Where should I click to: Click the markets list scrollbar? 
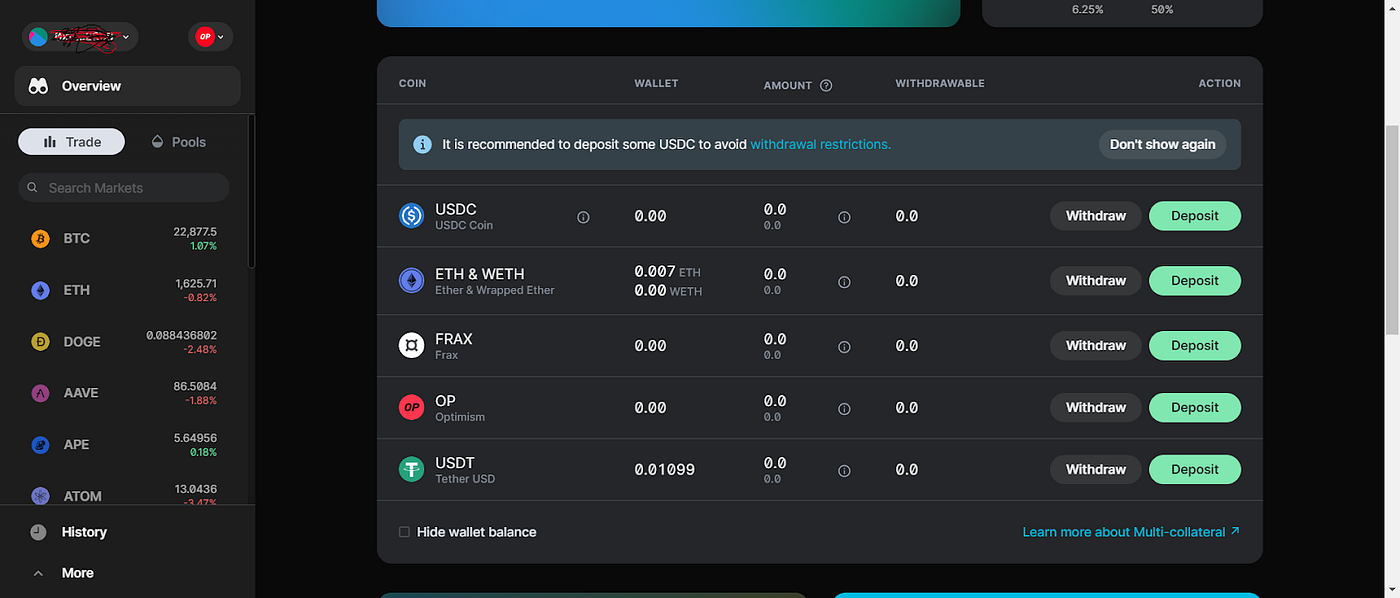(x=250, y=190)
